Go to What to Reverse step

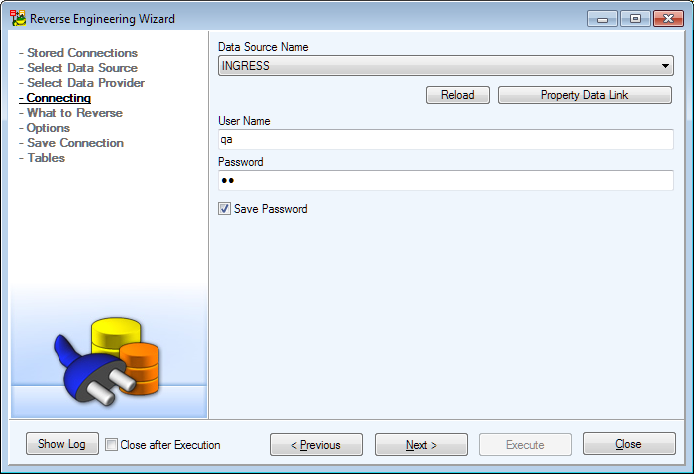point(74,113)
